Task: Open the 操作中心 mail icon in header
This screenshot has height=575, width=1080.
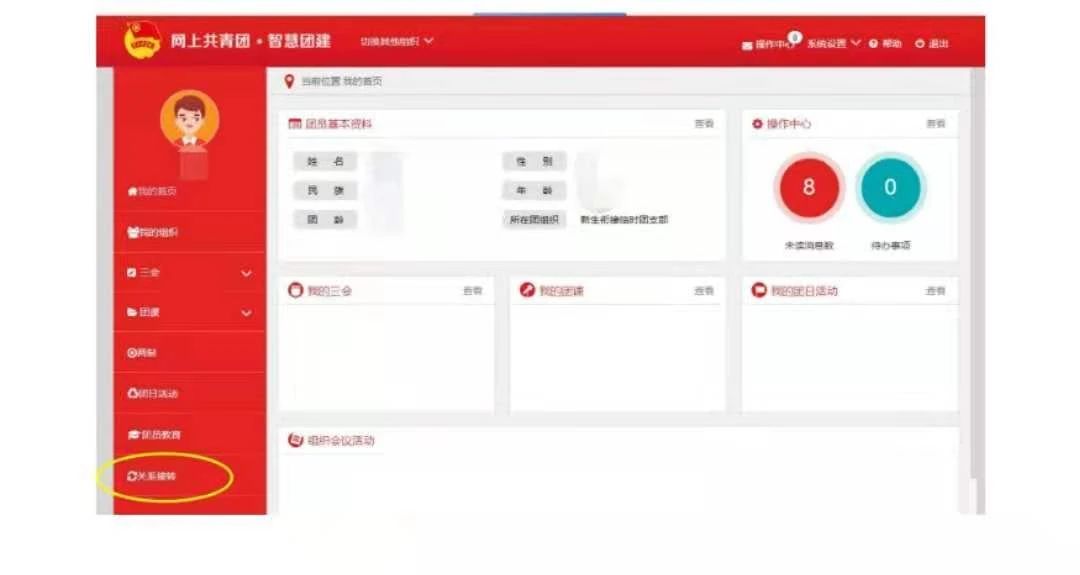Action: pos(747,45)
